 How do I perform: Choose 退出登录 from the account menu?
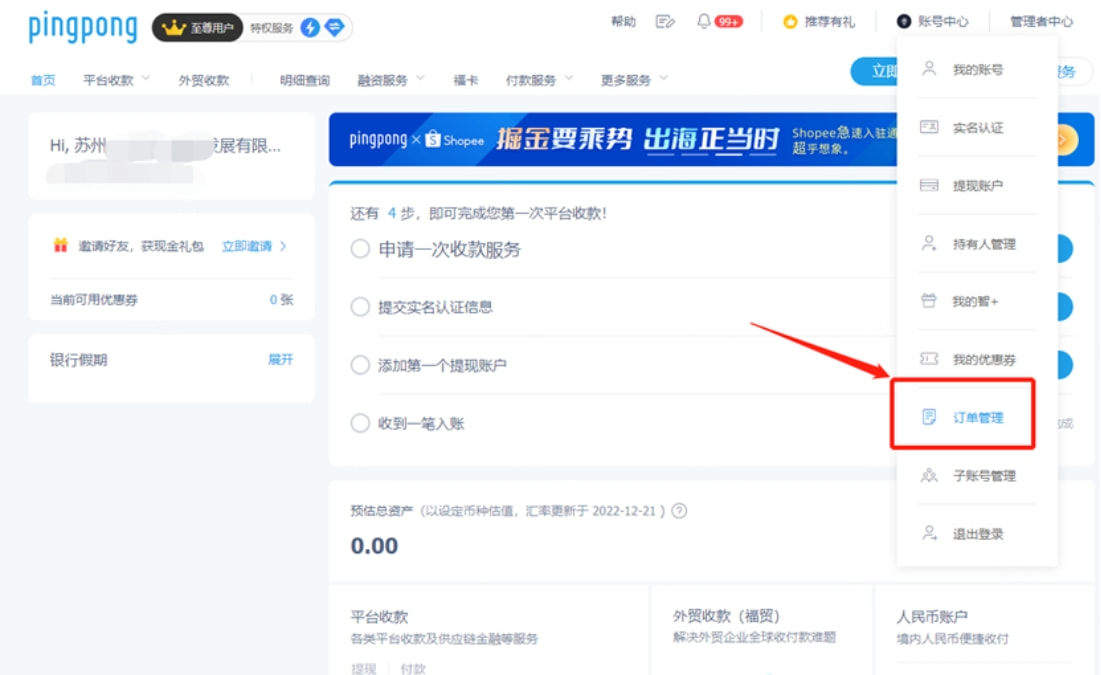click(x=977, y=534)
